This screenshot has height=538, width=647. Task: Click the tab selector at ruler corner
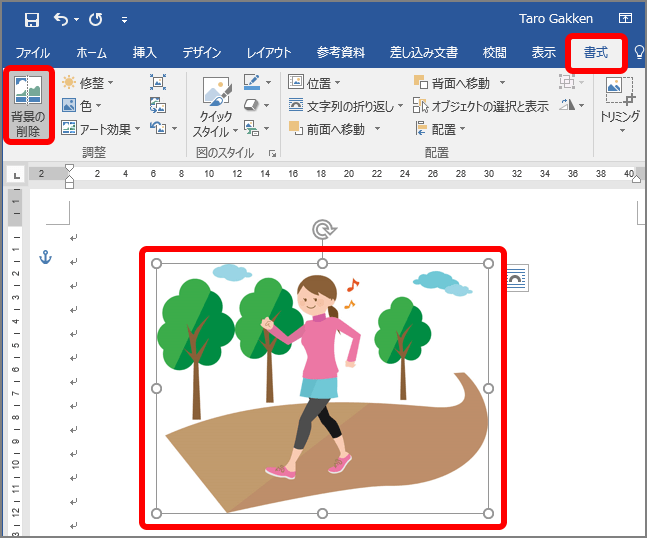tap(16, 175)
